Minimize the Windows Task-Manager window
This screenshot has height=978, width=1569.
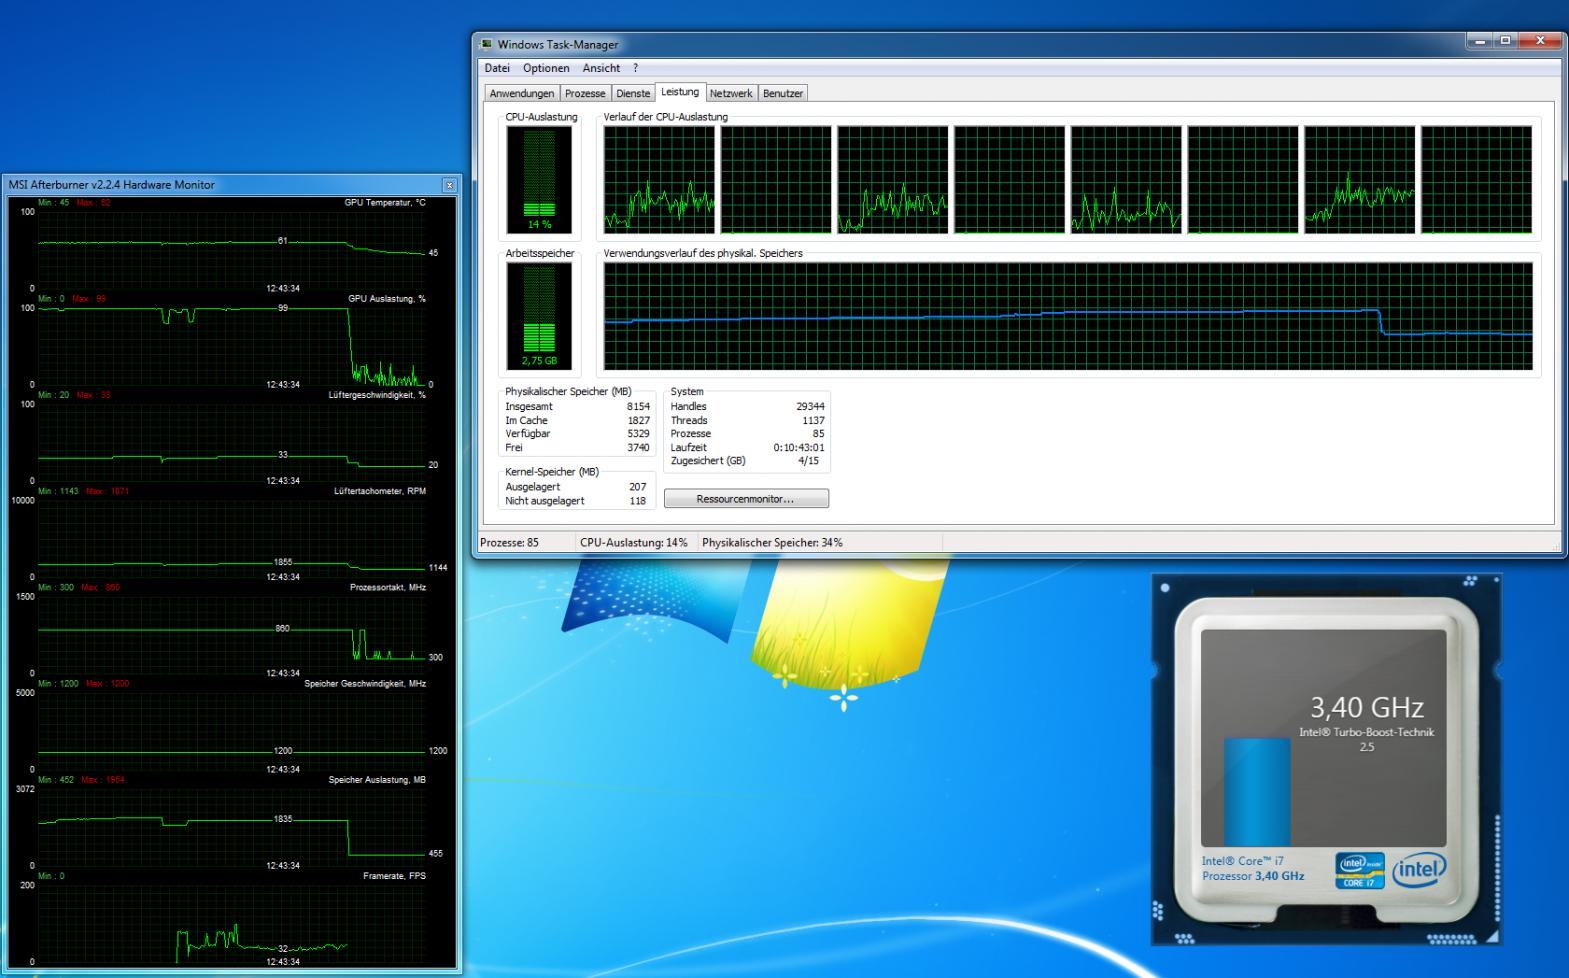1480,41
